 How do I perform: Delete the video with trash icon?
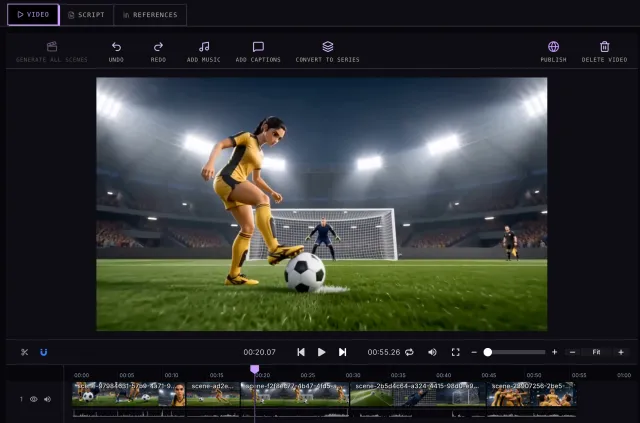tap(604, 52)
